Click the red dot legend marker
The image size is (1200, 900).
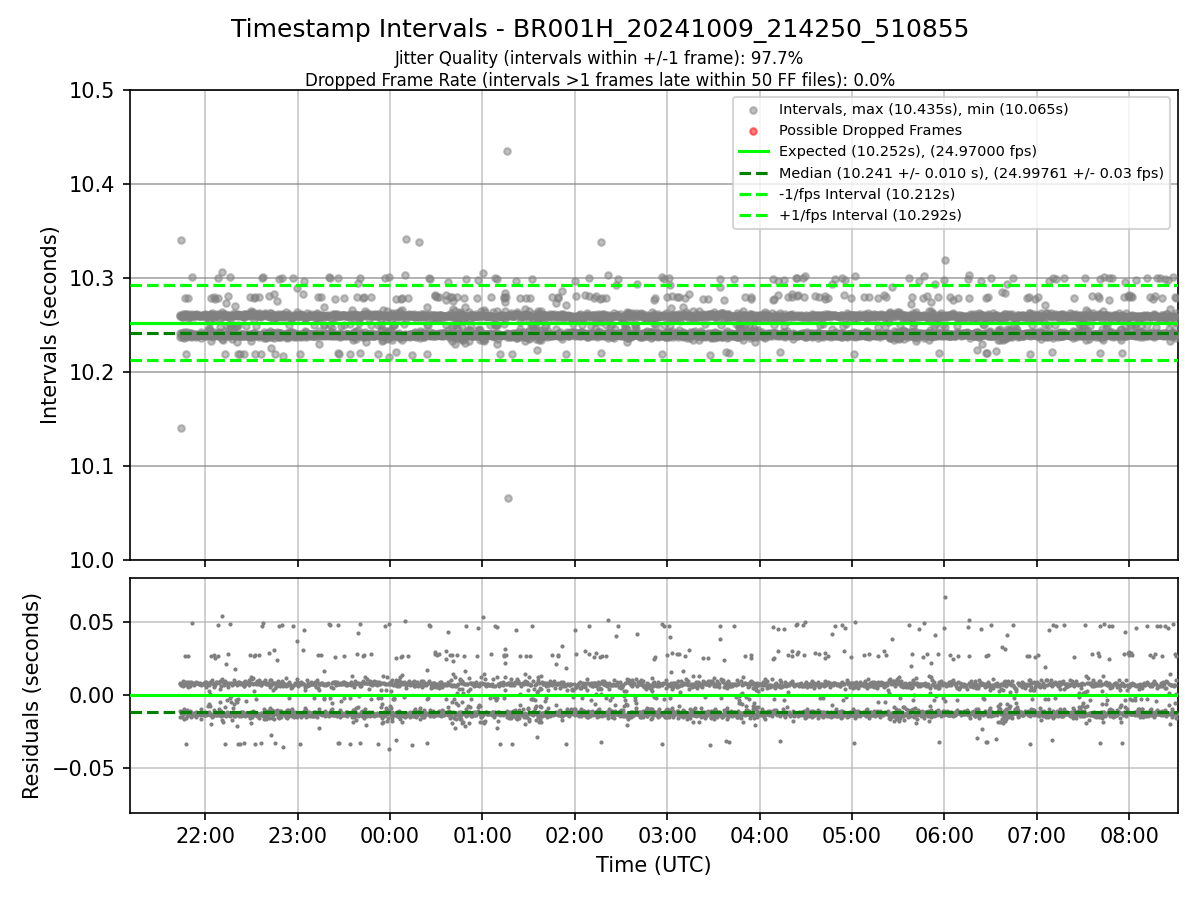pos(753,130)
